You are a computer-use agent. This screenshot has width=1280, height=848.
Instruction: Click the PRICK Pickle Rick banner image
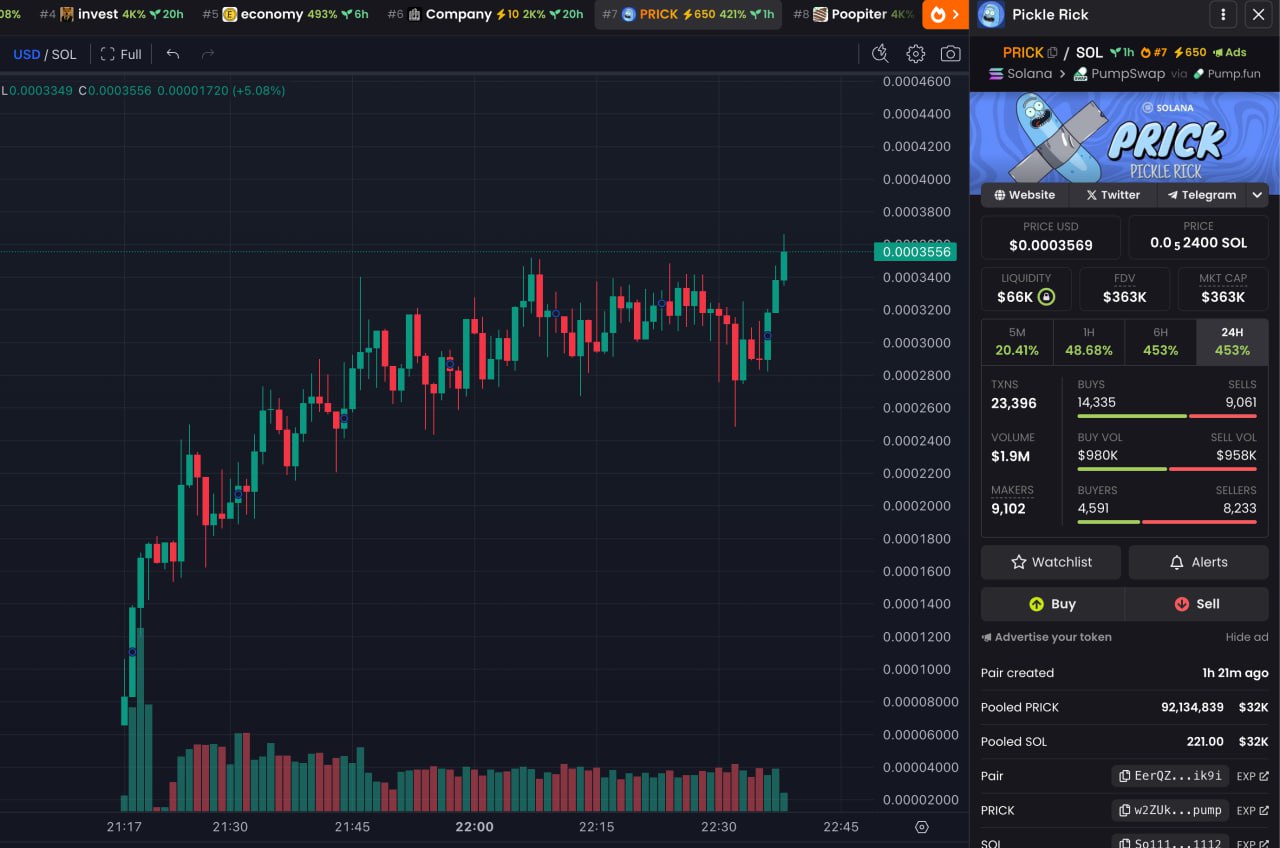1124,144
